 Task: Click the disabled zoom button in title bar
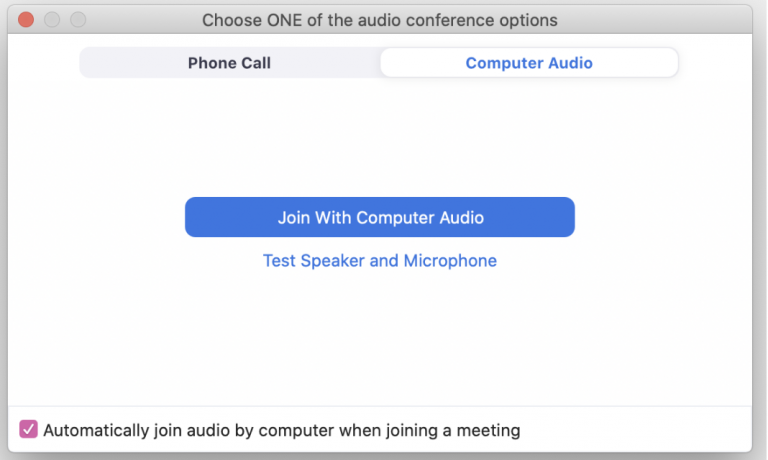click(78, 20)
